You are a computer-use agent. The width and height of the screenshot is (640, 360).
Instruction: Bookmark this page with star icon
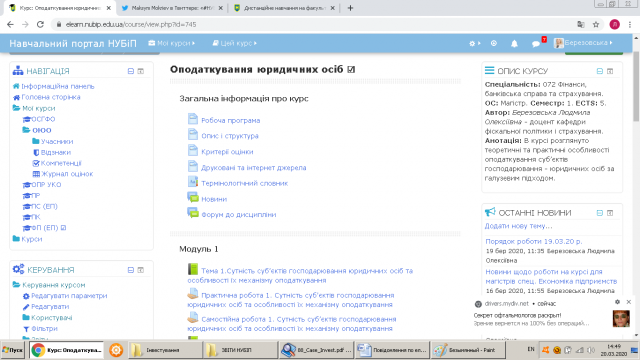596,24
